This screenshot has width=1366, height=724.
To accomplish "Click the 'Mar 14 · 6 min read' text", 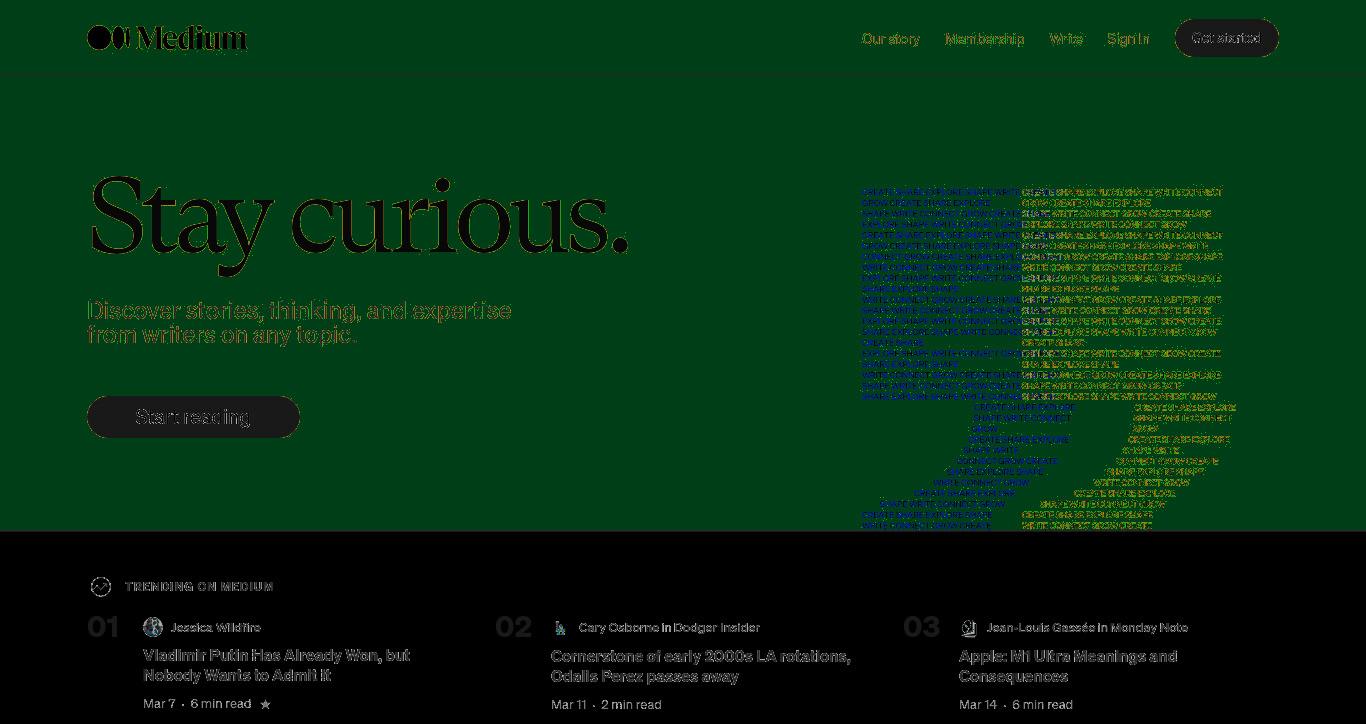I will 1016,705.
